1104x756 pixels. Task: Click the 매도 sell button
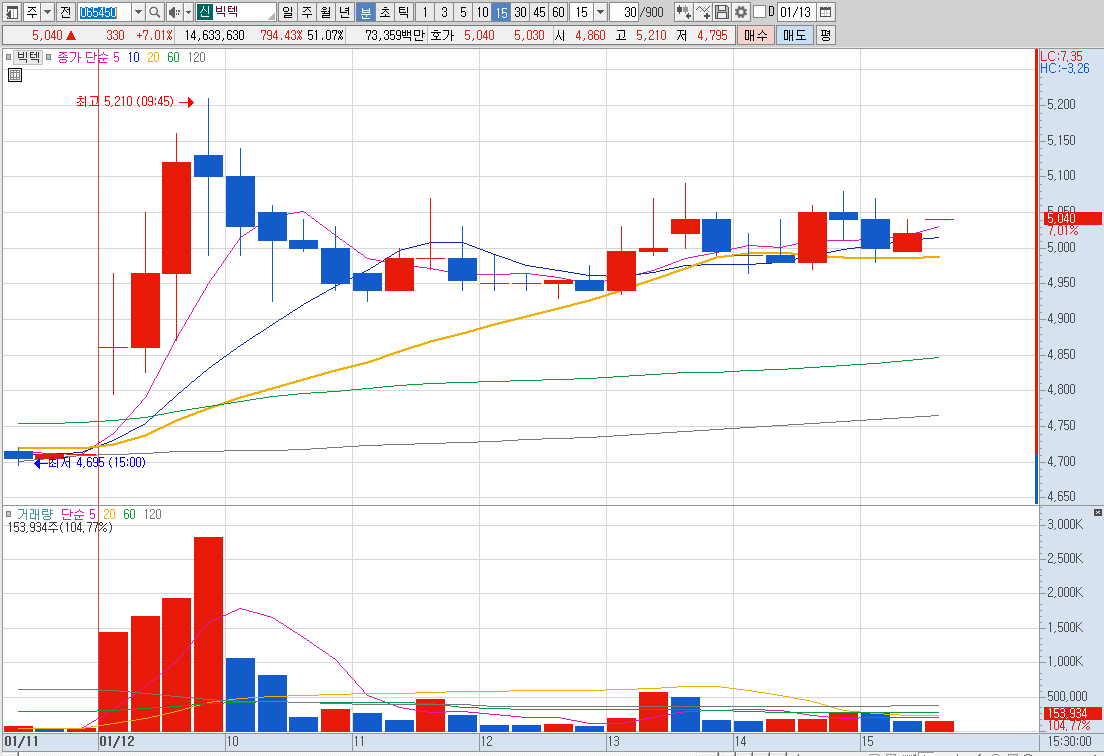pyautogui.click(x=795, y=35)
